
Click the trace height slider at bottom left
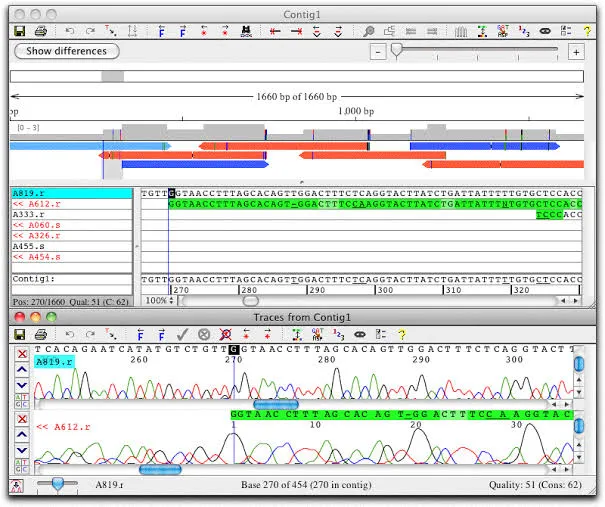(x=57, y=484)
